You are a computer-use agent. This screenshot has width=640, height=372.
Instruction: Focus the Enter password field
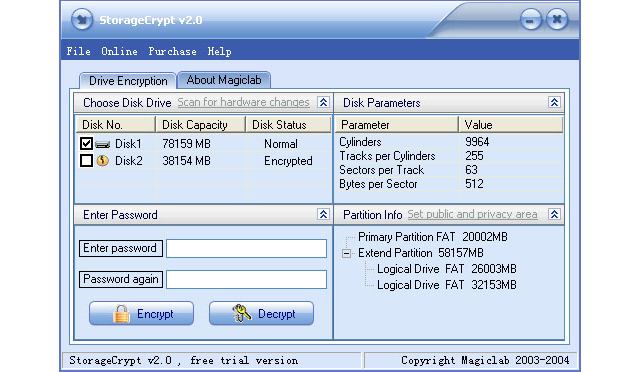point(247,248)
